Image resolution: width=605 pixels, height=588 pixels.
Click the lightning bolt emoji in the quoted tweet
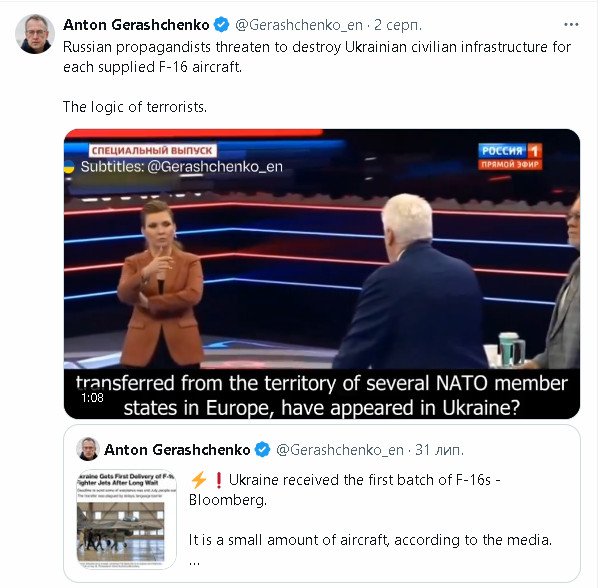click(x=196, y=478)
